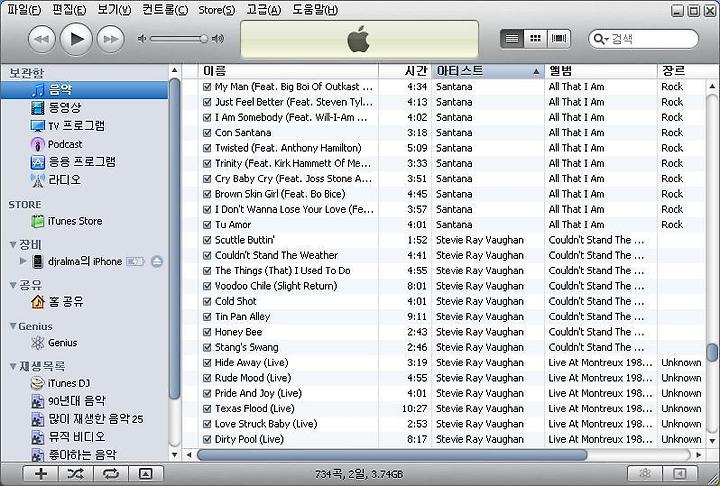This screenshot has height=486, width=720.
Task: Collapse the 재생목록 playlists section
Action: [x=13, y=367]
